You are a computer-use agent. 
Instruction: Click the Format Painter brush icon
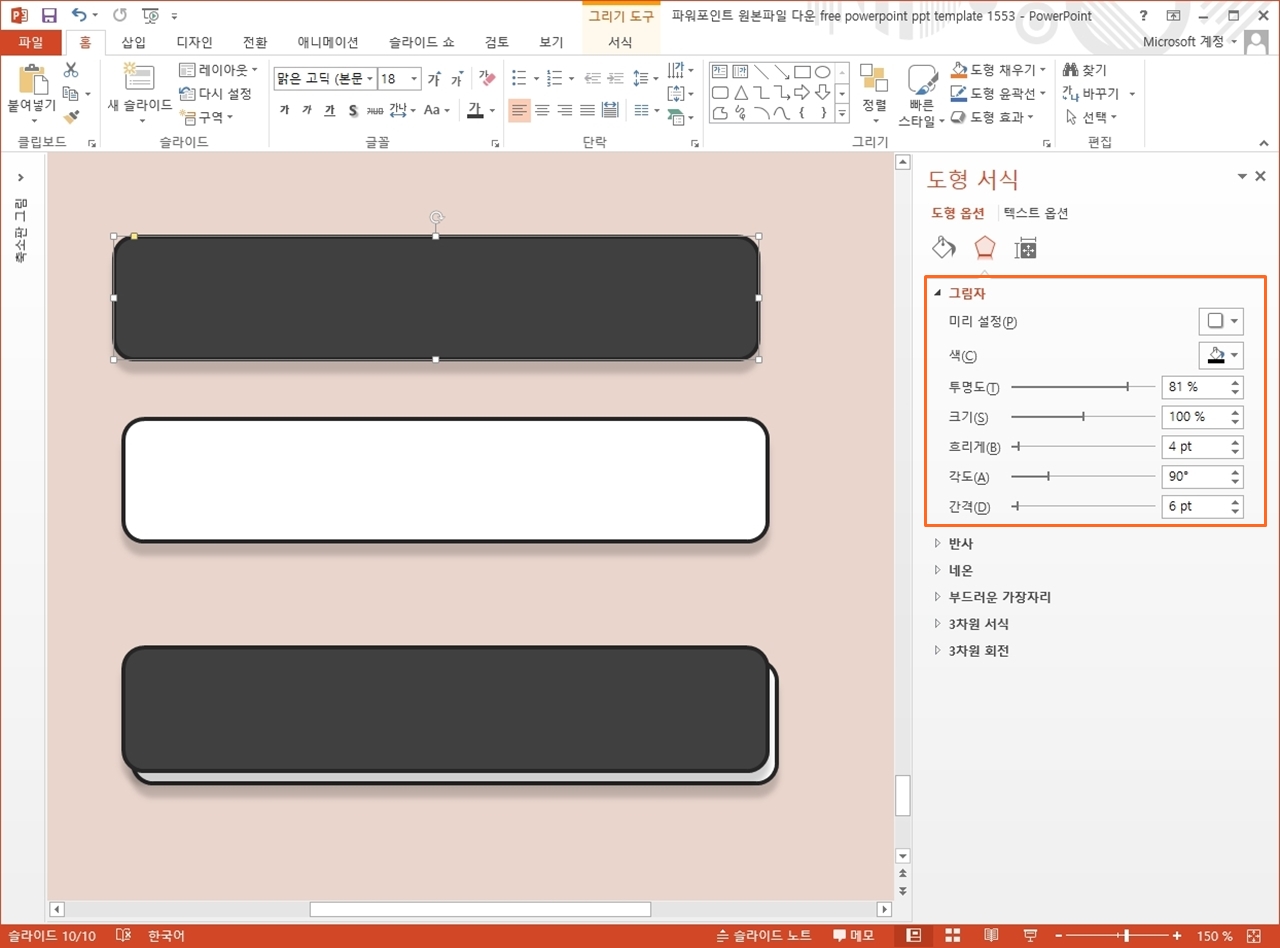(x=70, y=118)
